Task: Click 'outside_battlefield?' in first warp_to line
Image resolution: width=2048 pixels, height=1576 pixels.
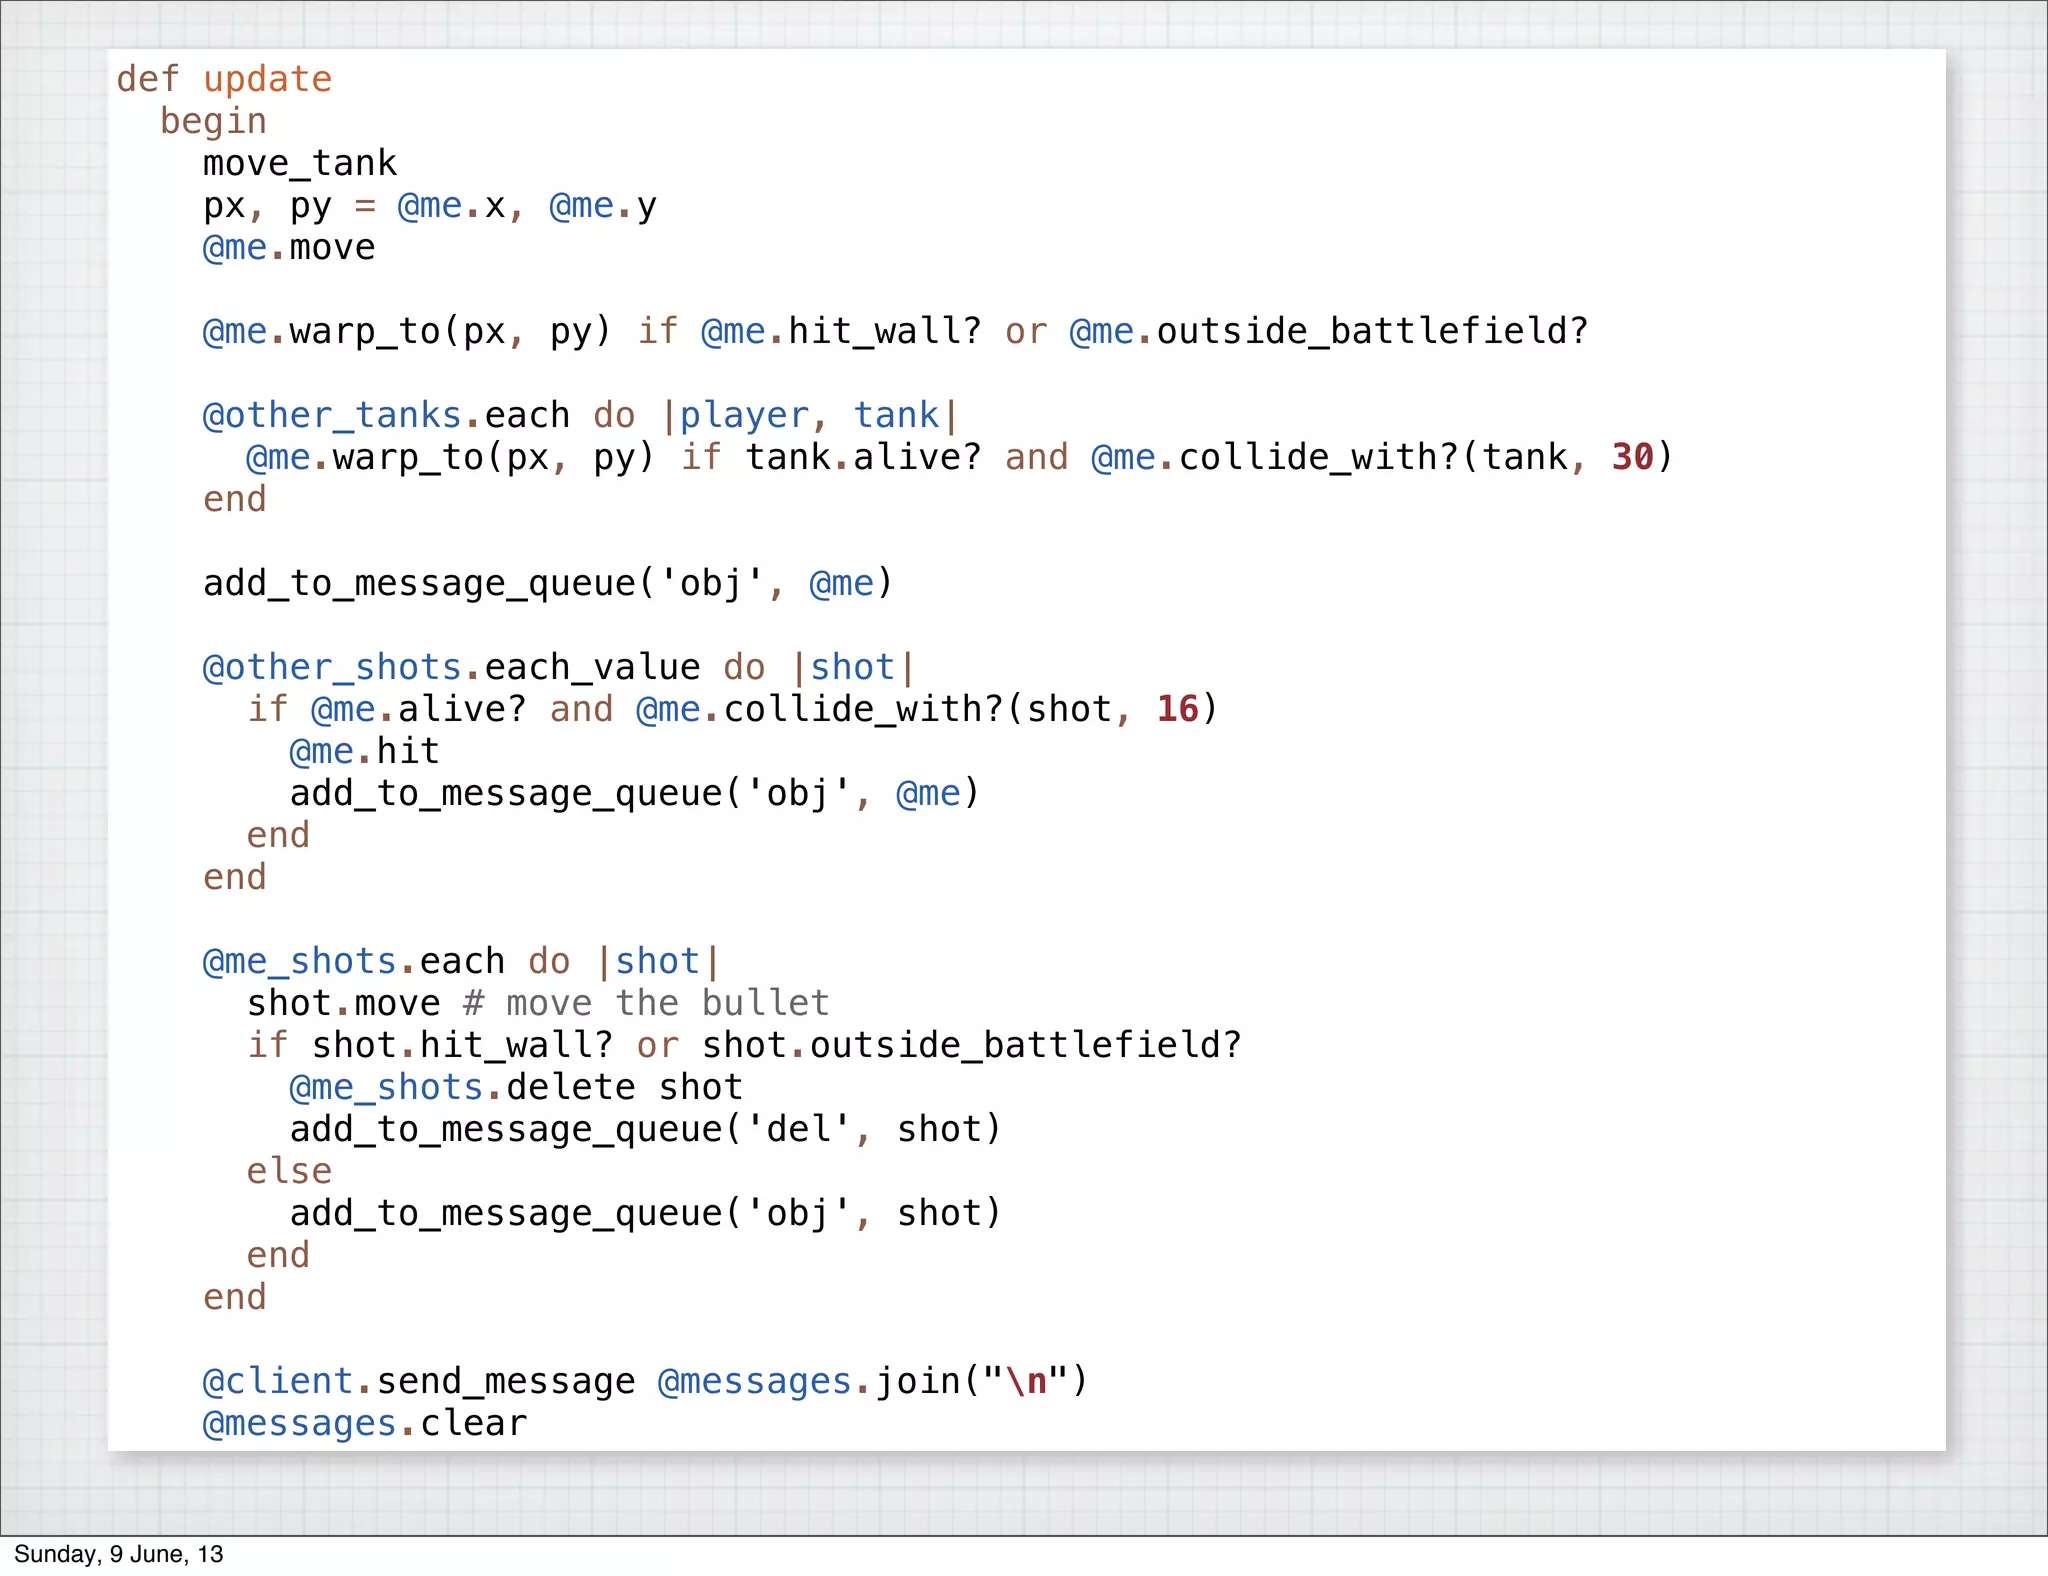Action: [1372, 331]
